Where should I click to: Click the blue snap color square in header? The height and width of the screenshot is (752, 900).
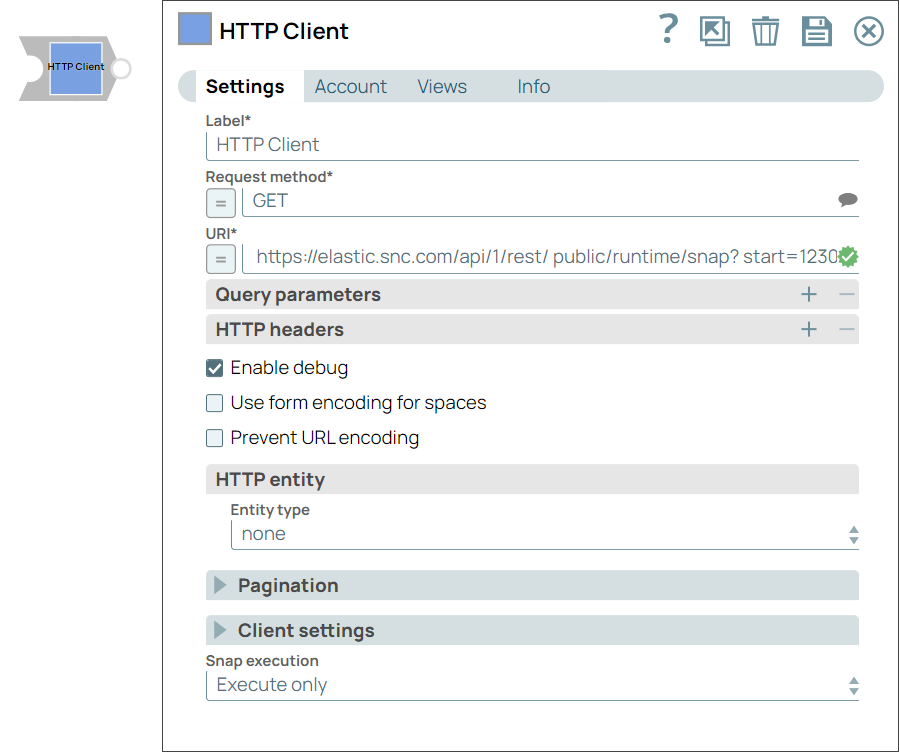tap(195, 29)
